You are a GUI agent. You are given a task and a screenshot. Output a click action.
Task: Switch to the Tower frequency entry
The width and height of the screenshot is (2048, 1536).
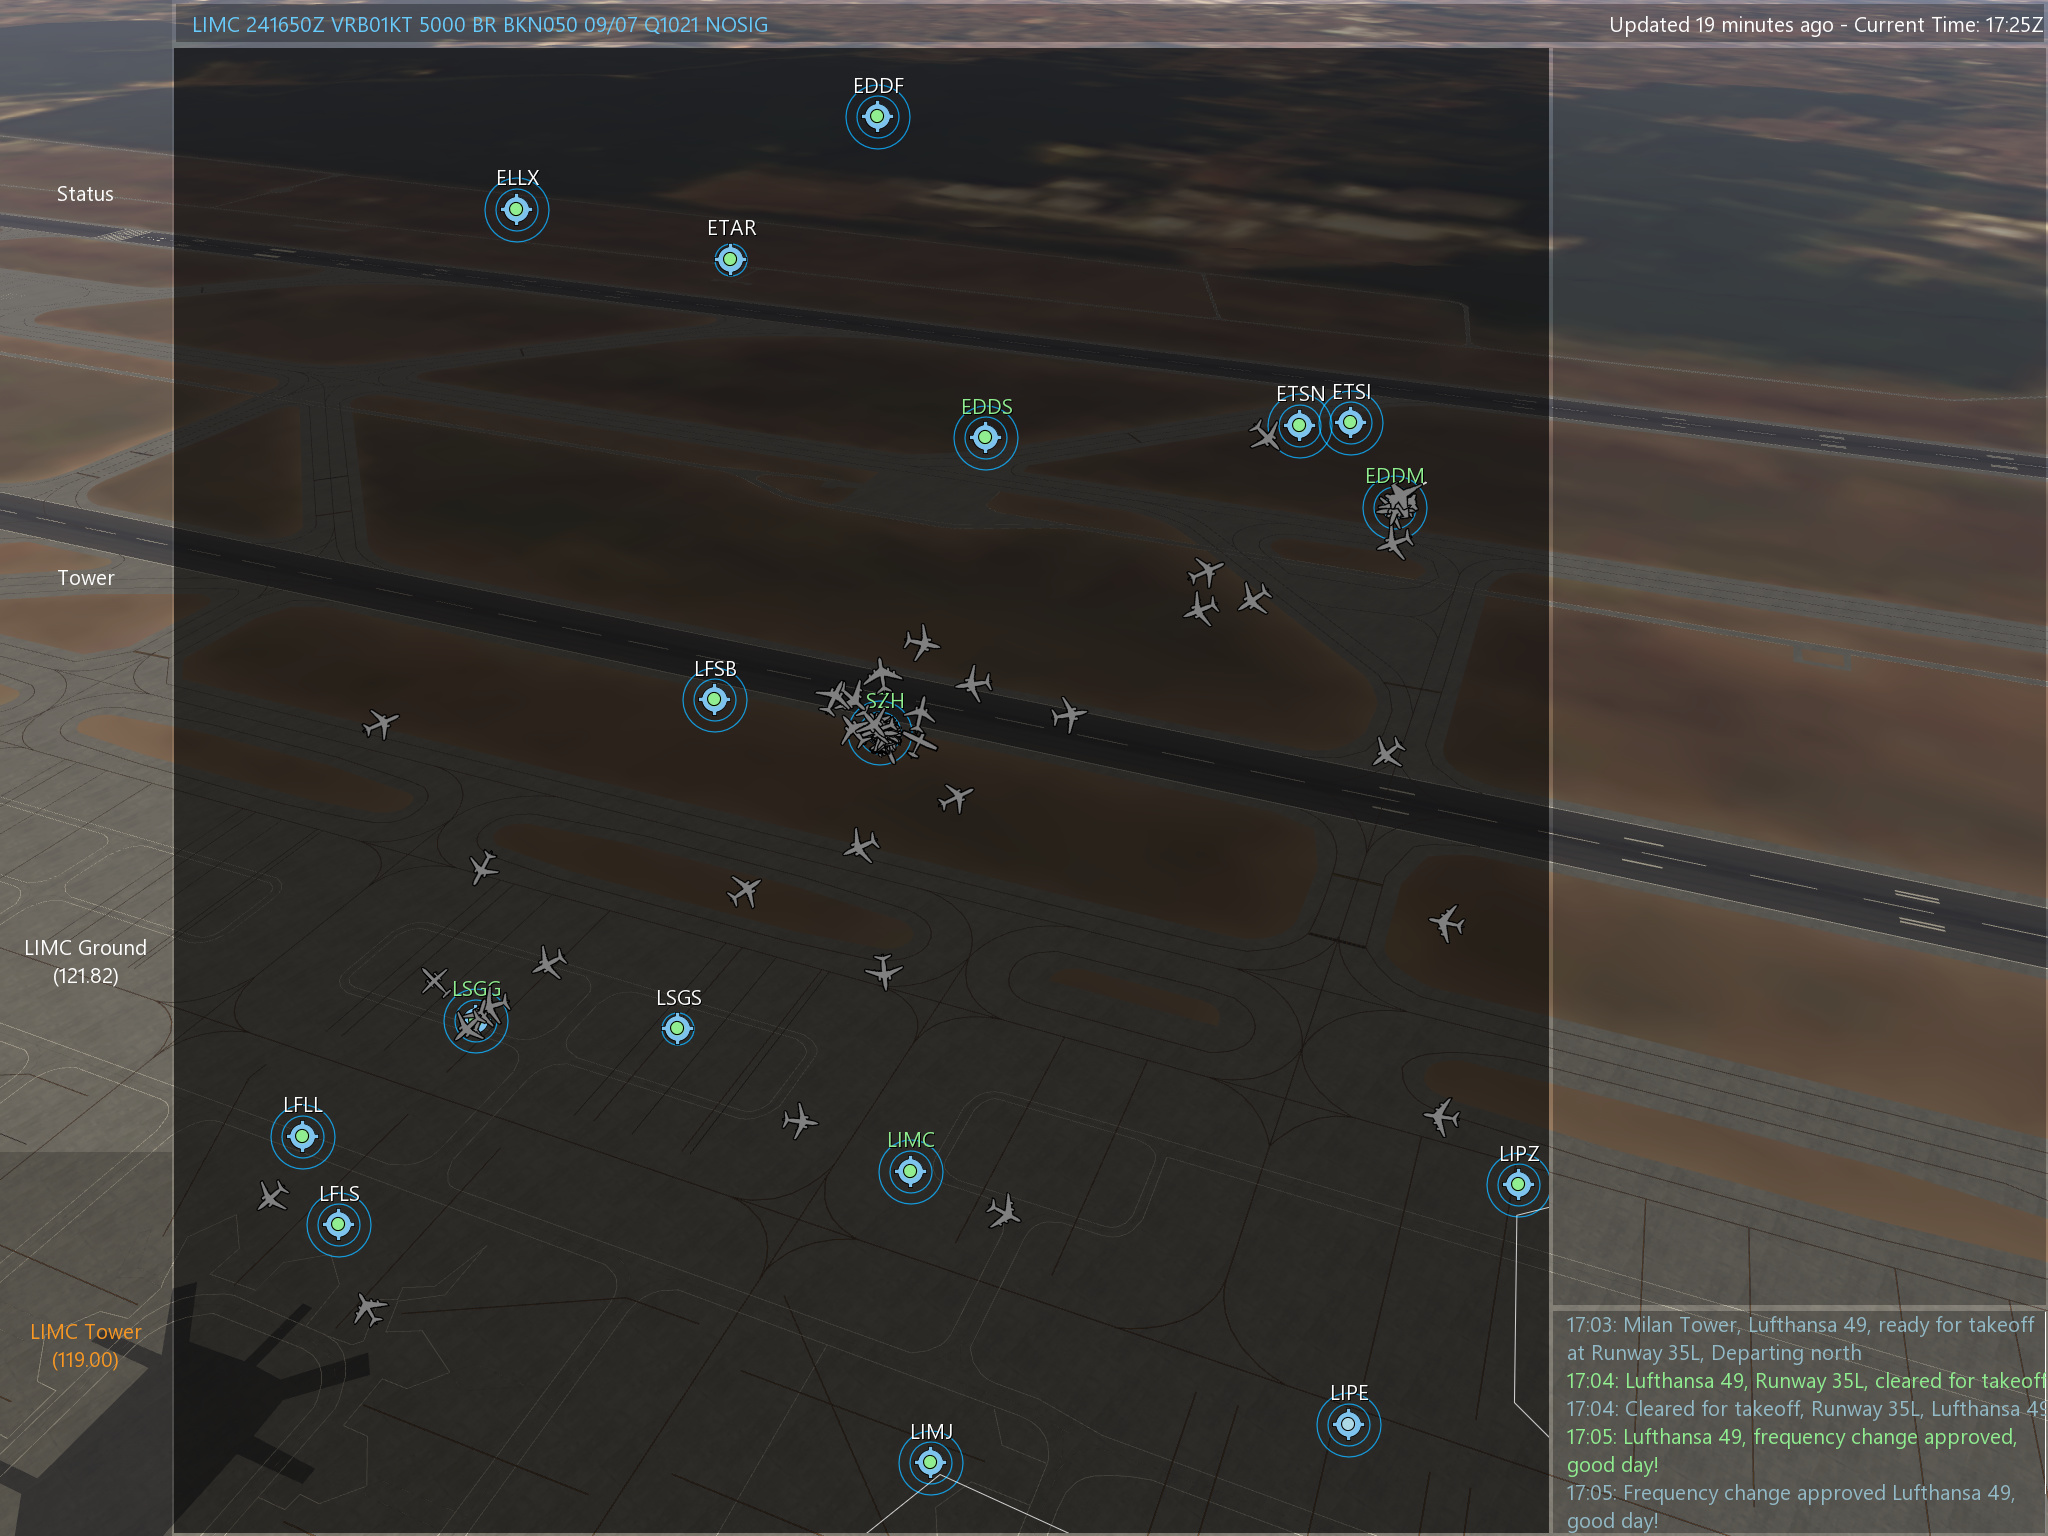coord(85,578)
